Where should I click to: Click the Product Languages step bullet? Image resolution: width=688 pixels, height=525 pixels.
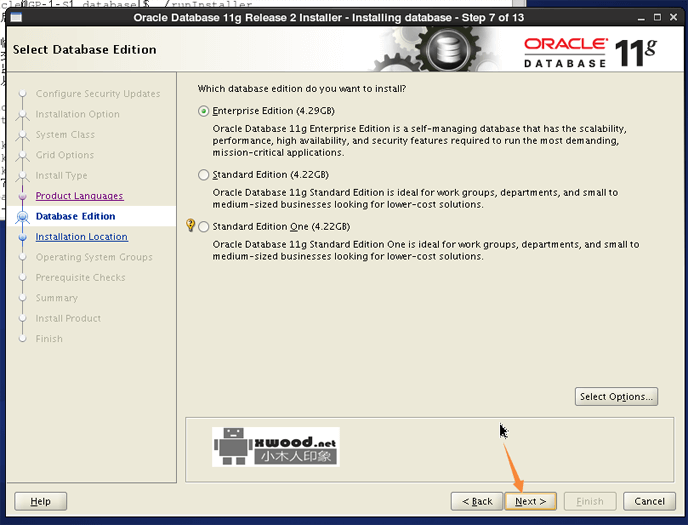pos(22,196)
